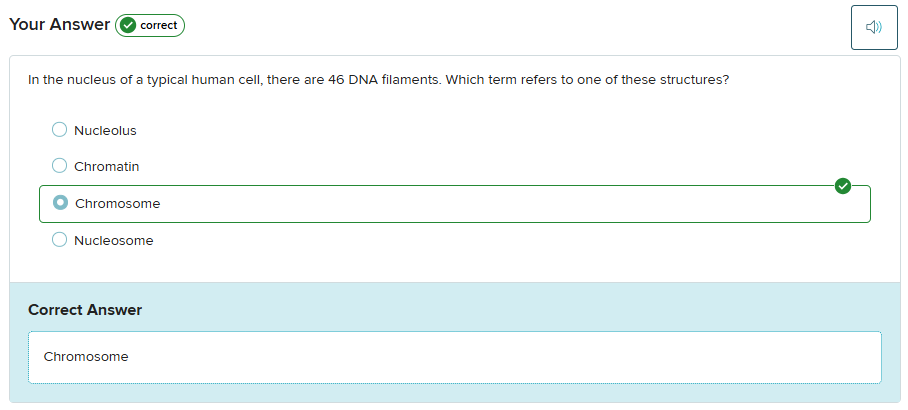This screenshot has height=410, width=908.
Task: Click the number 46 in the question
Action: (336, 80)
